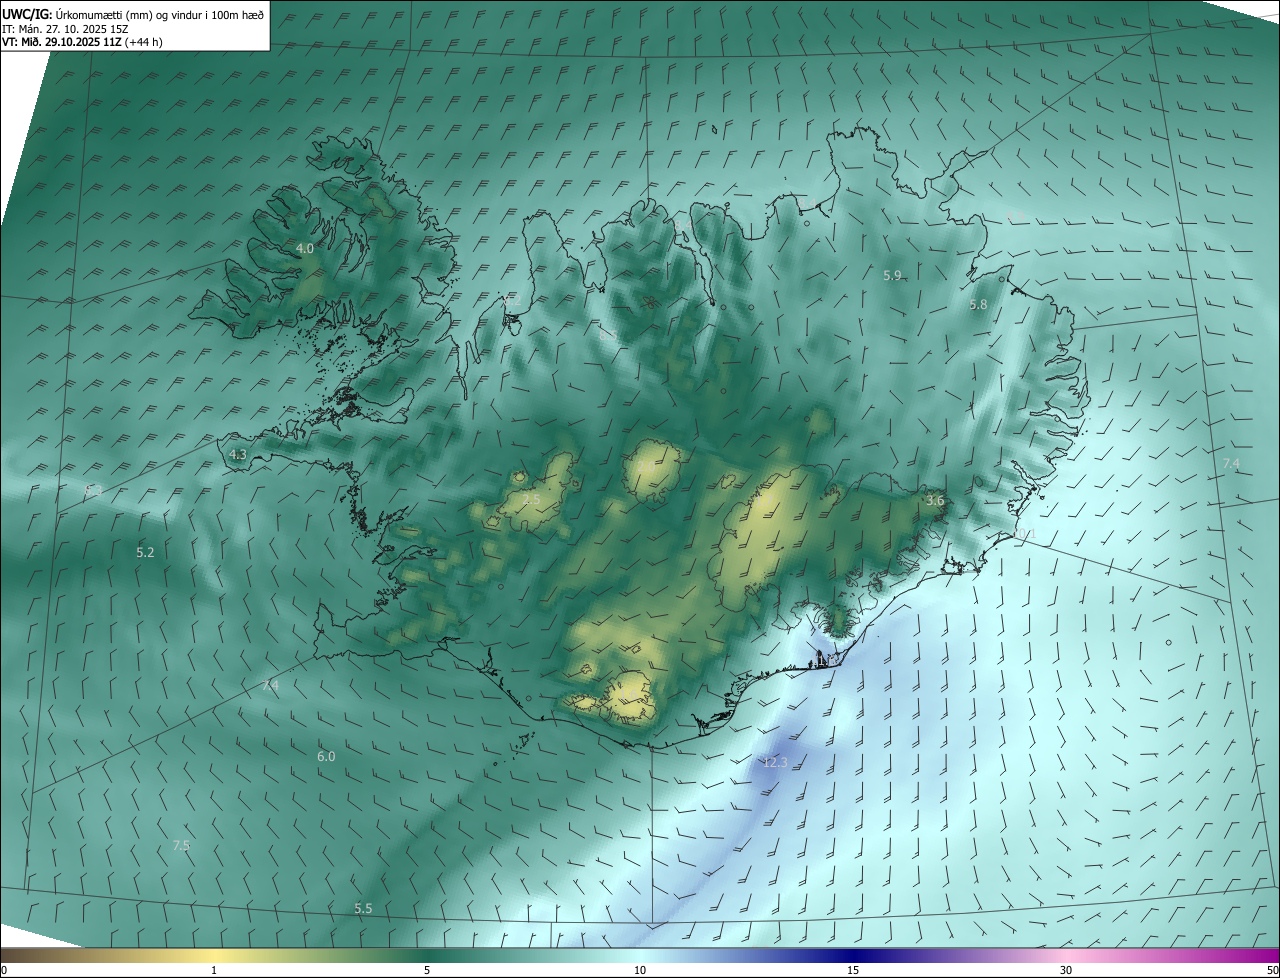Click the dark navy segment of the color scale
The width and height of the screenshot is (1280, 978).
coord(853,955)
